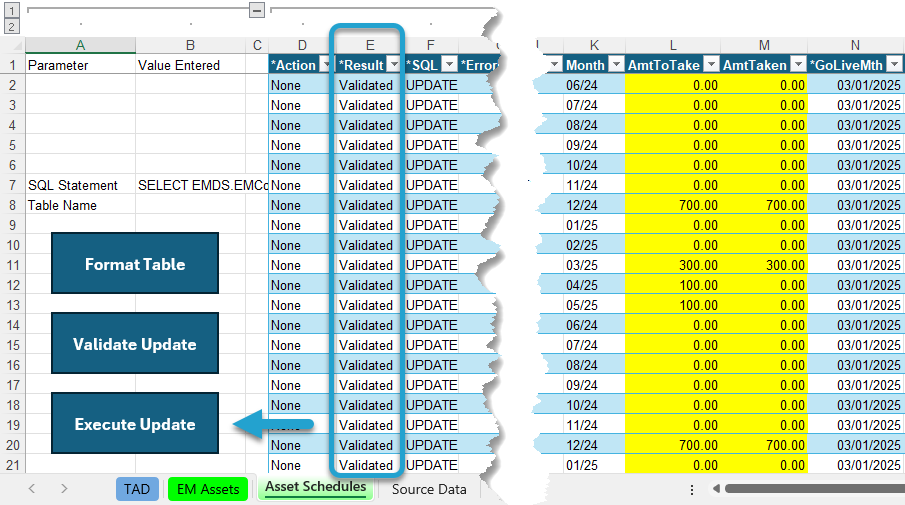Open the *Result column filter dropdown

(394, 65)
